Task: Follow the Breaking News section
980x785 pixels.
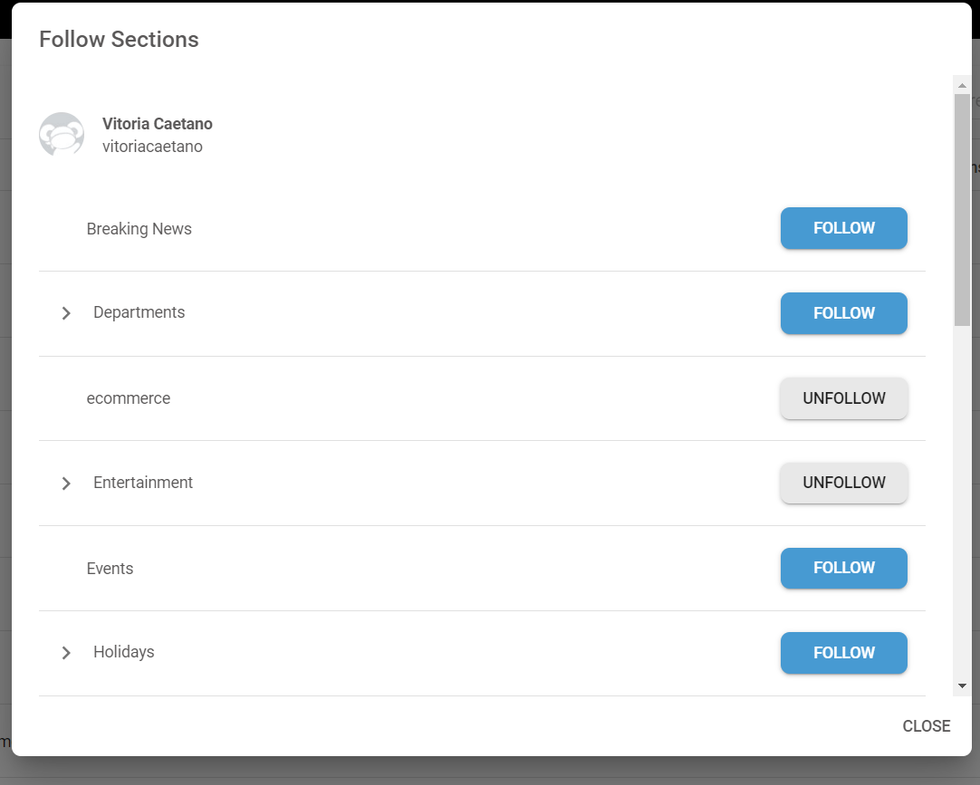Action: click(x=843, y=228)
